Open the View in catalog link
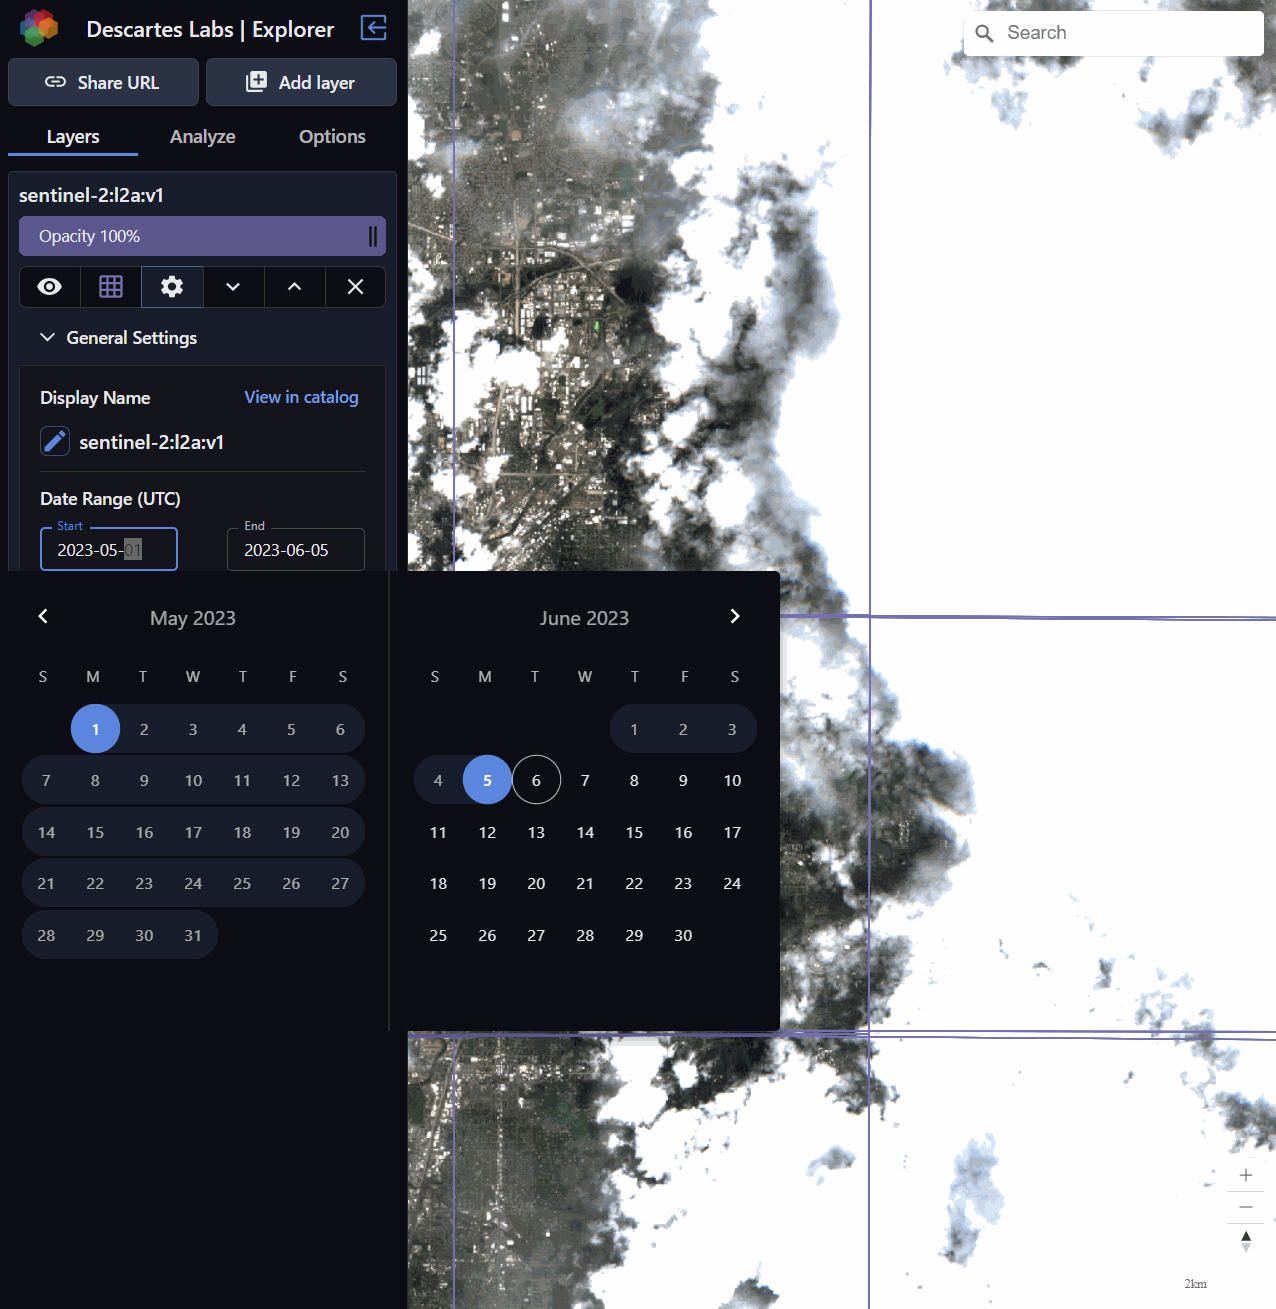1276x1309 pixels. click(301, 397)
